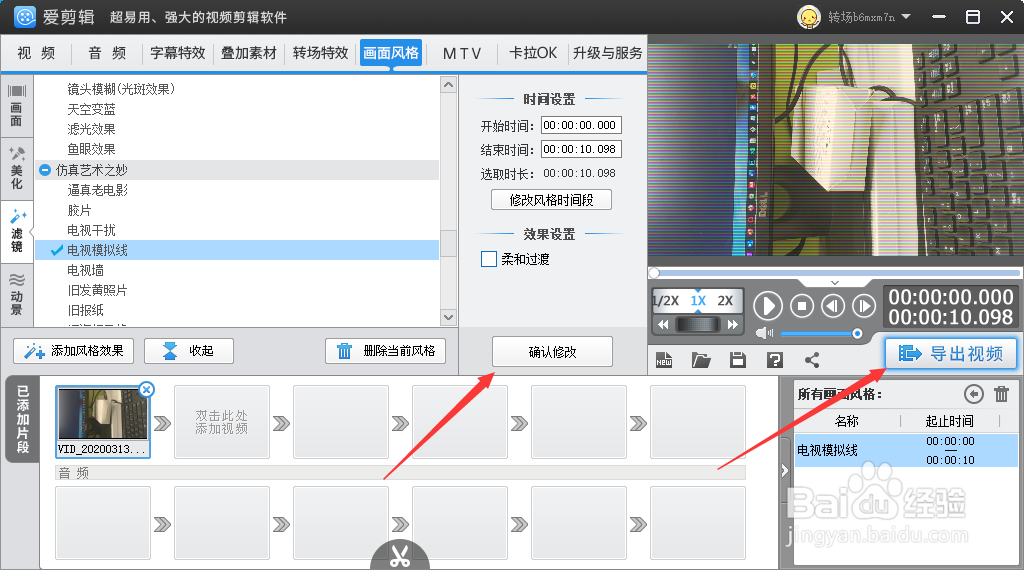The width and height of the screenshot is (1024, 570).
Task: Click the 收起 button
Action: [189, 351]
